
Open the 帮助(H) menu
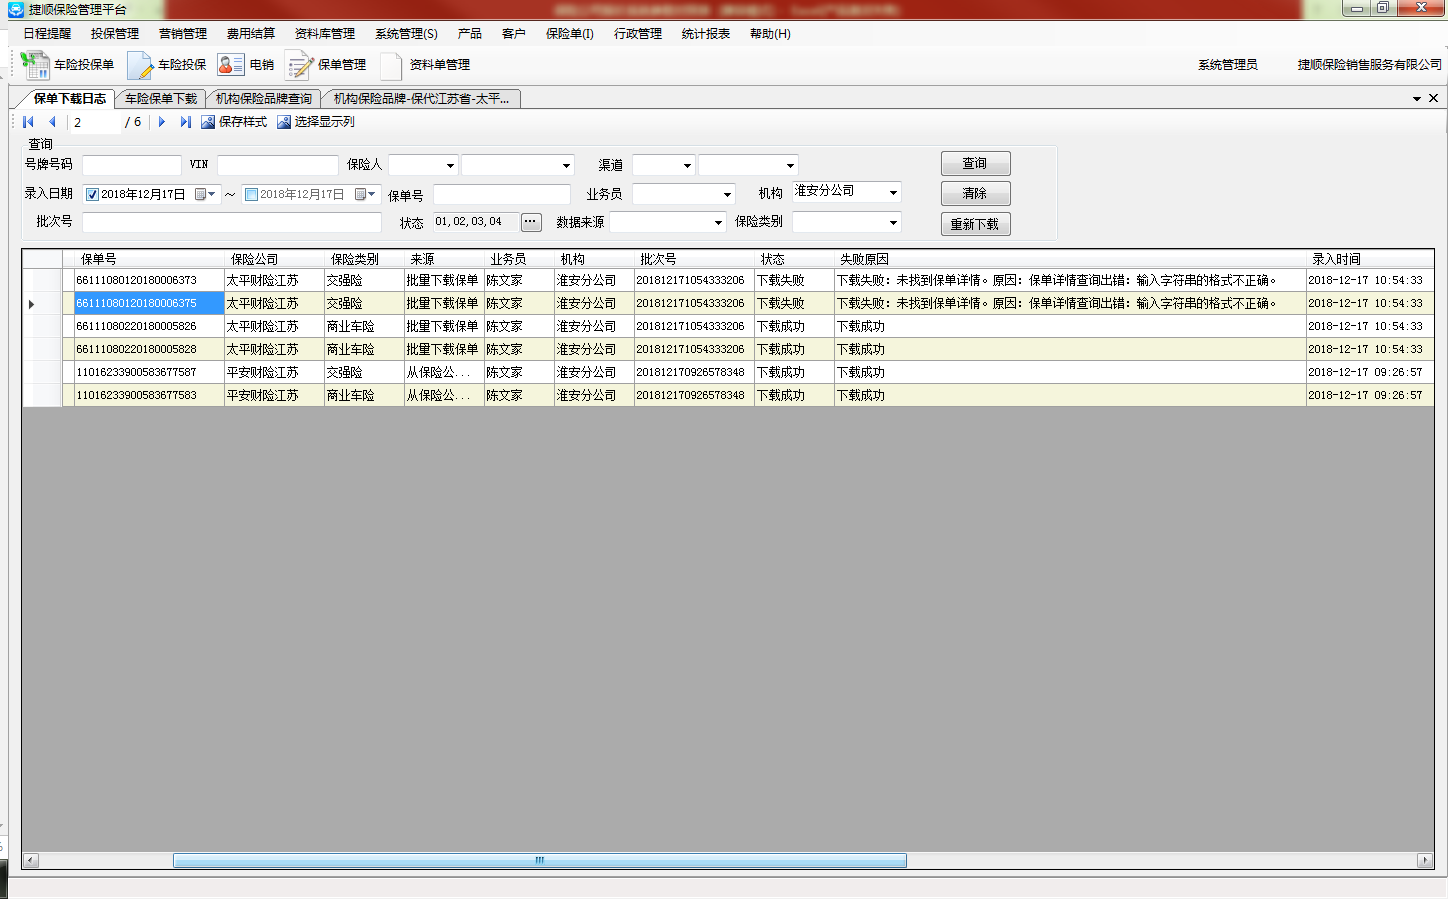click(x=770, y=34)
